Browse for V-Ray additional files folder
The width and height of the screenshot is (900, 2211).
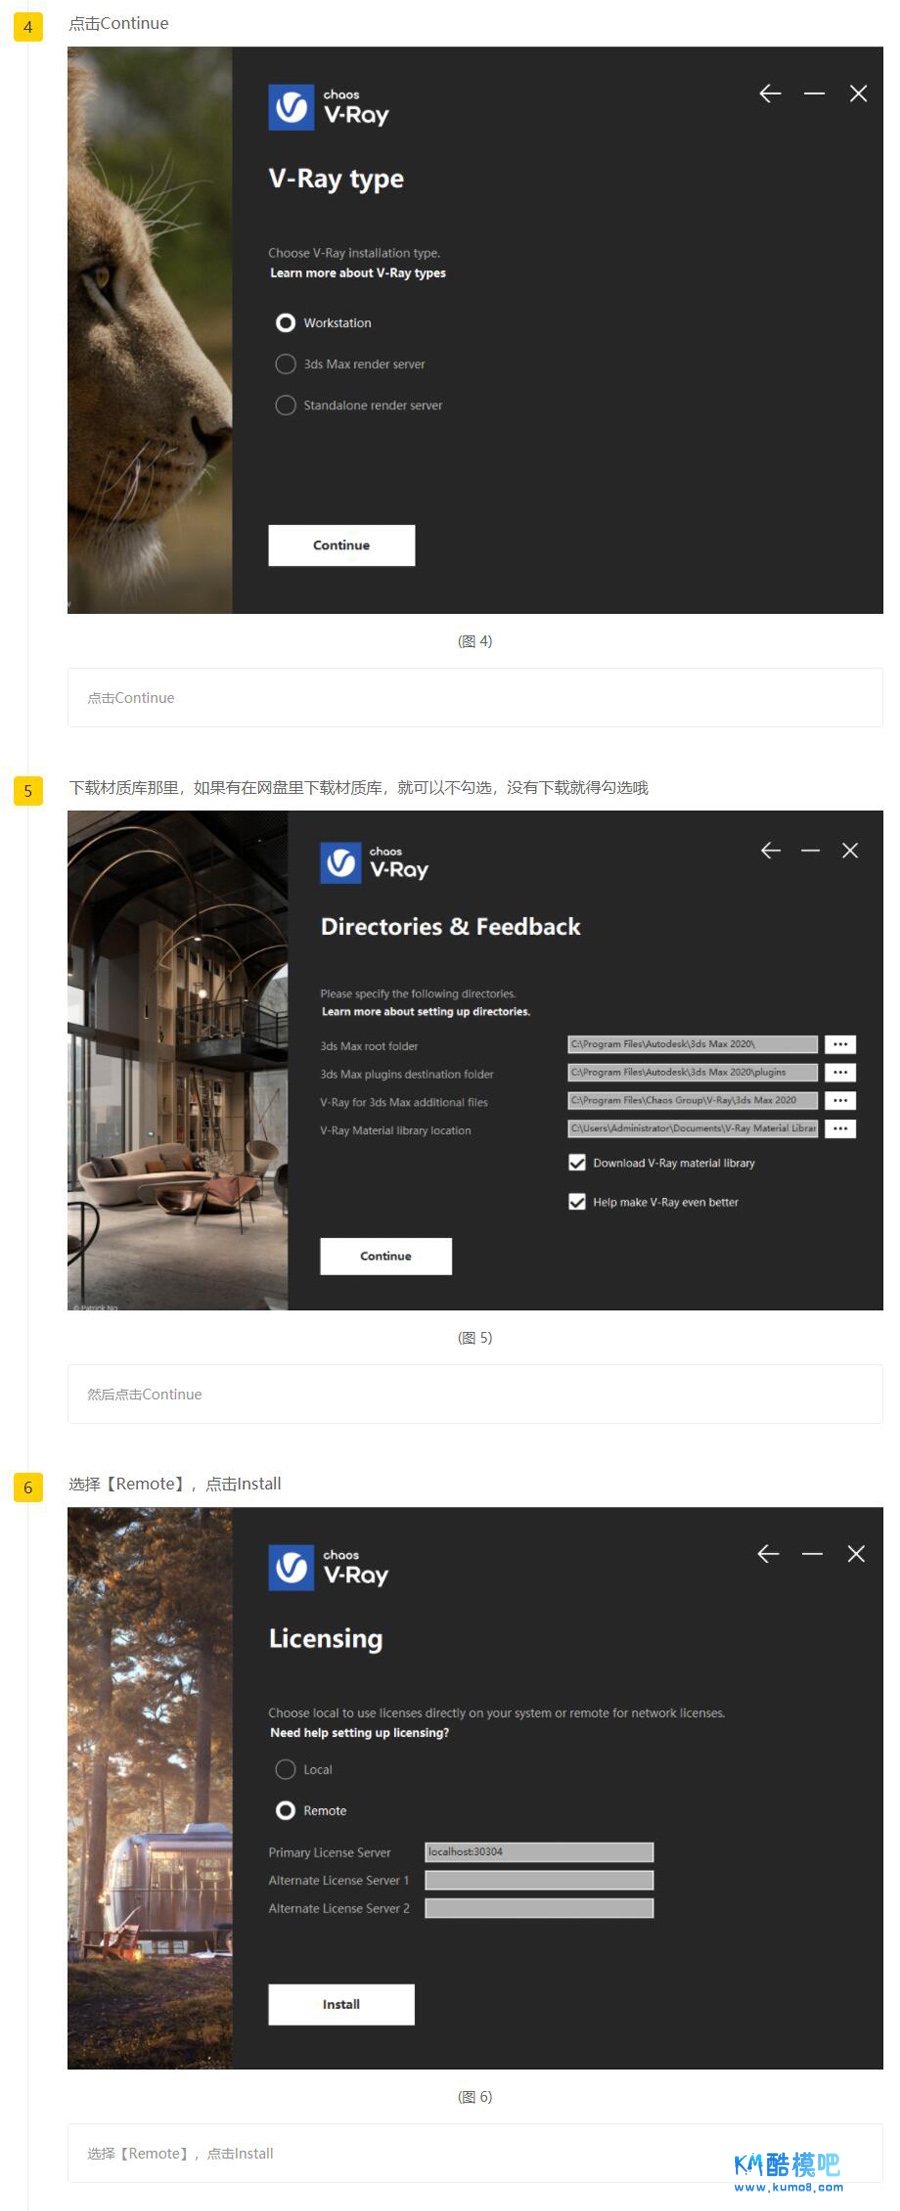[840, 1101]
